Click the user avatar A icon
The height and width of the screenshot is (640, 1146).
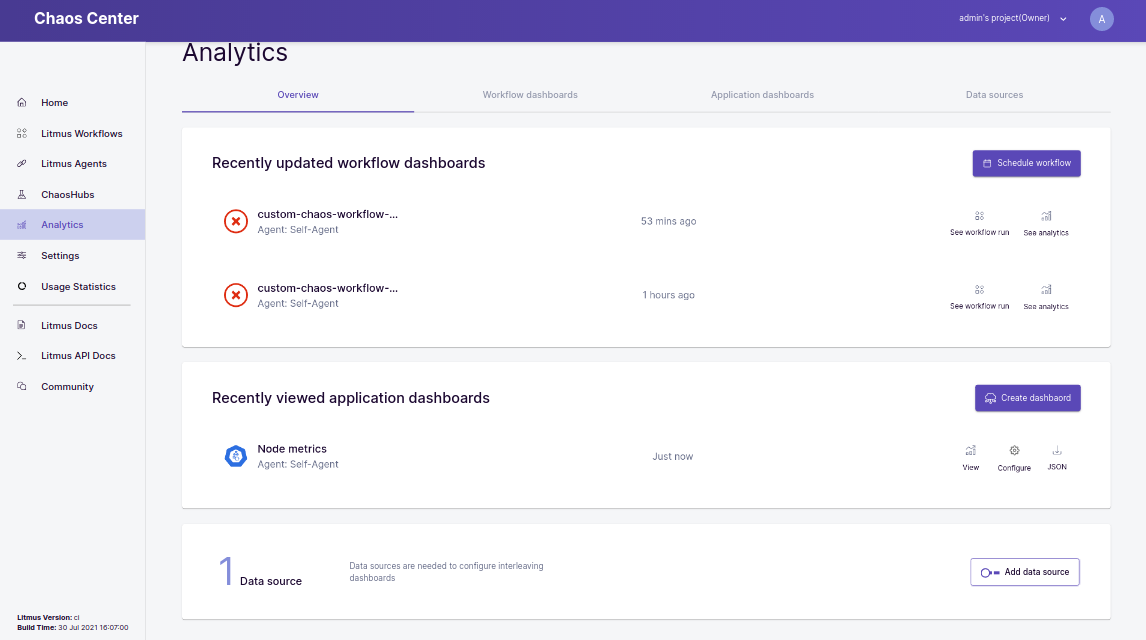click(x=1101, y=19)
